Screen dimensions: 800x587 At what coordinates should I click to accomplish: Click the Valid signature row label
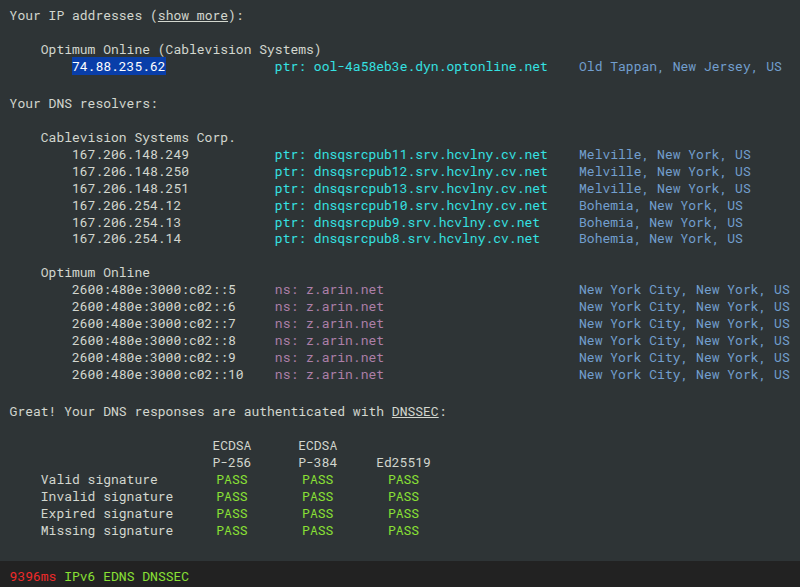[x=99, y=480]
